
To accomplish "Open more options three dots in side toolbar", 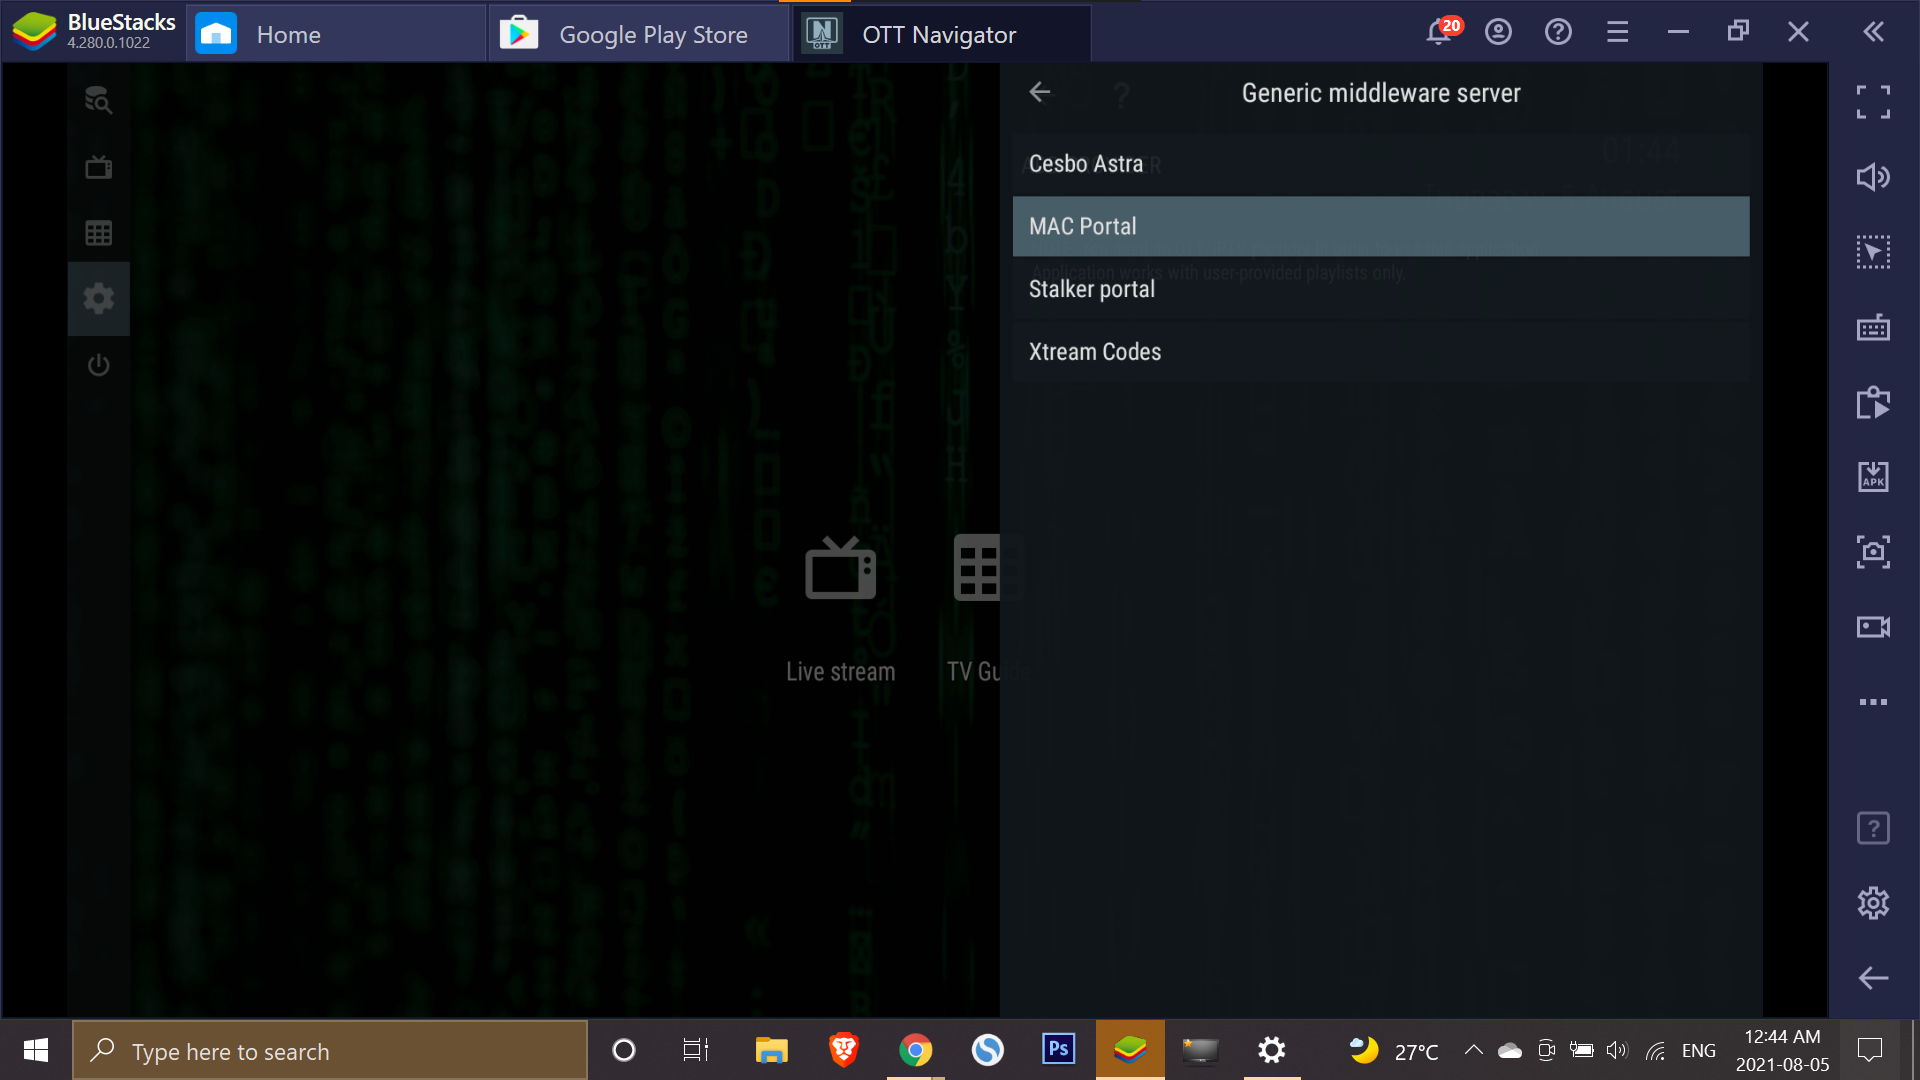I will 1873,702.
